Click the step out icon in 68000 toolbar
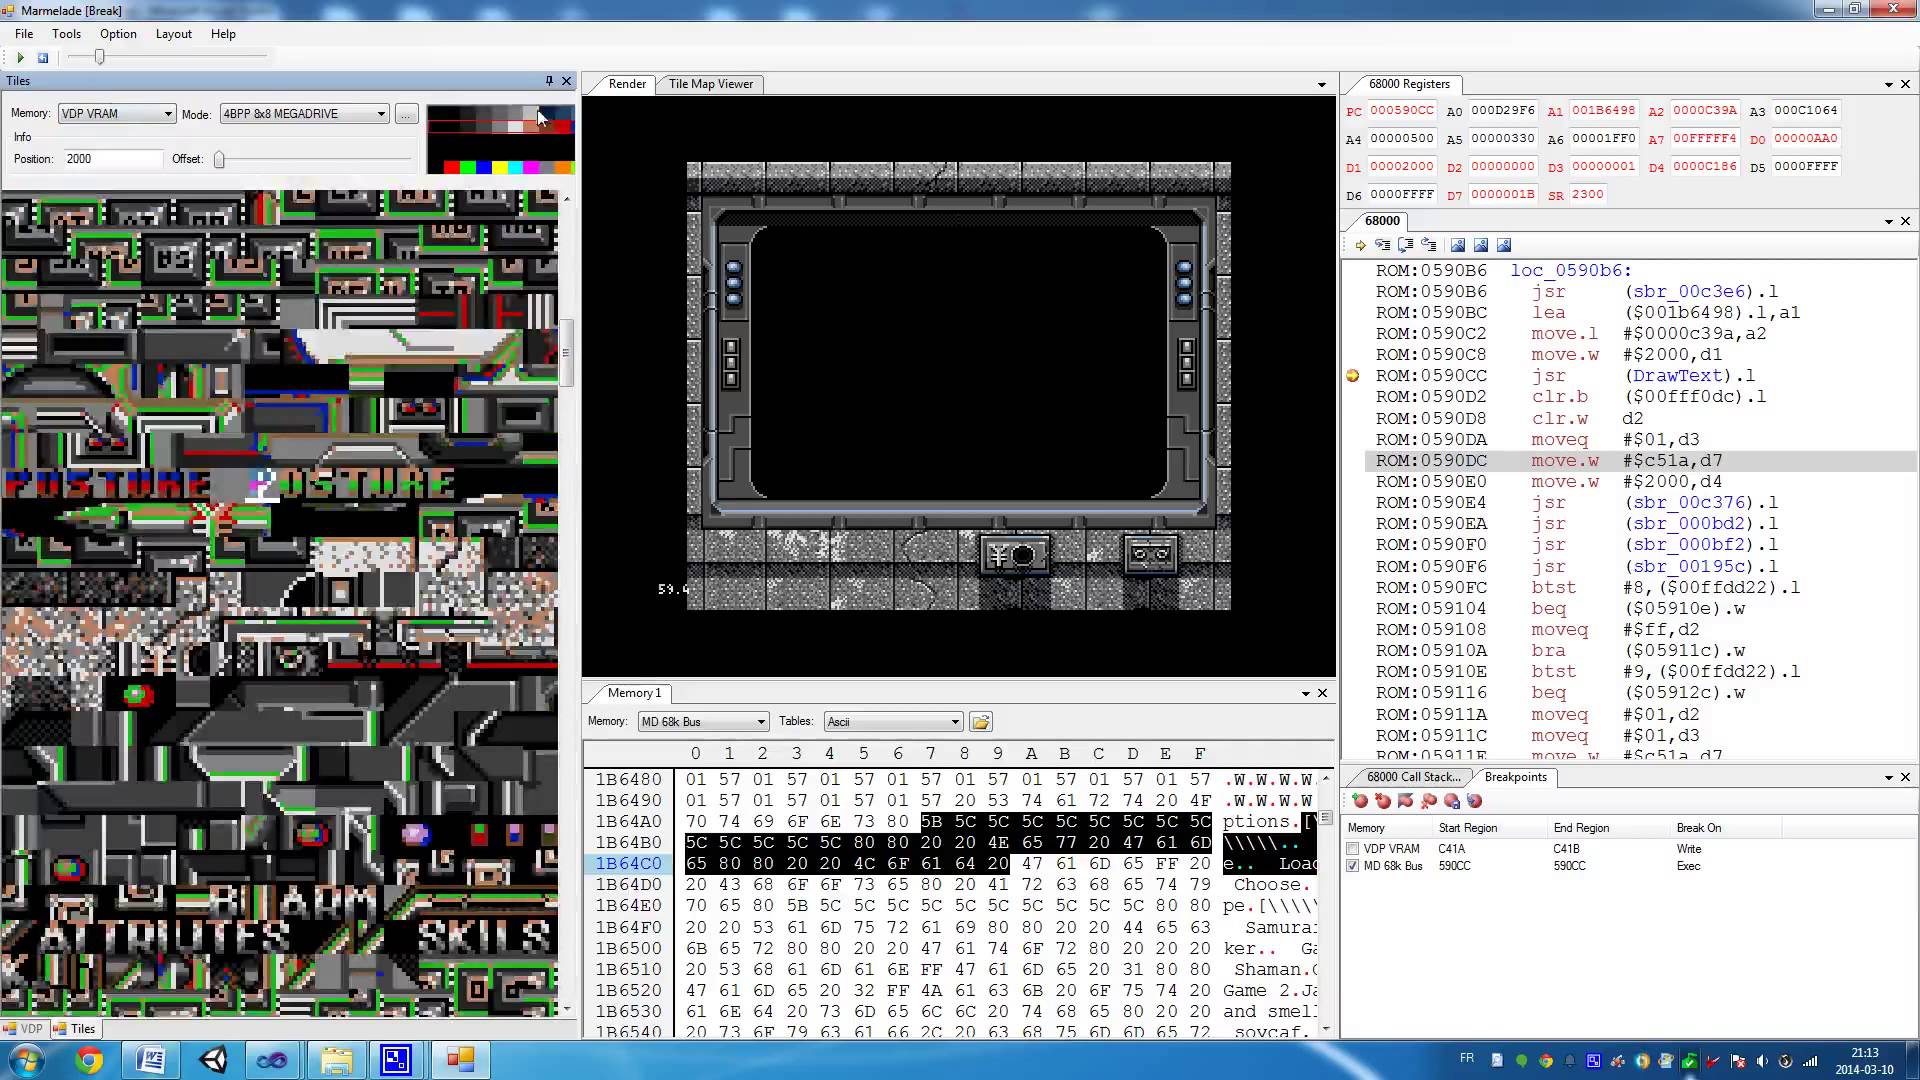This screenshot has height=1080, width=1920. [x=1429, y=245]
